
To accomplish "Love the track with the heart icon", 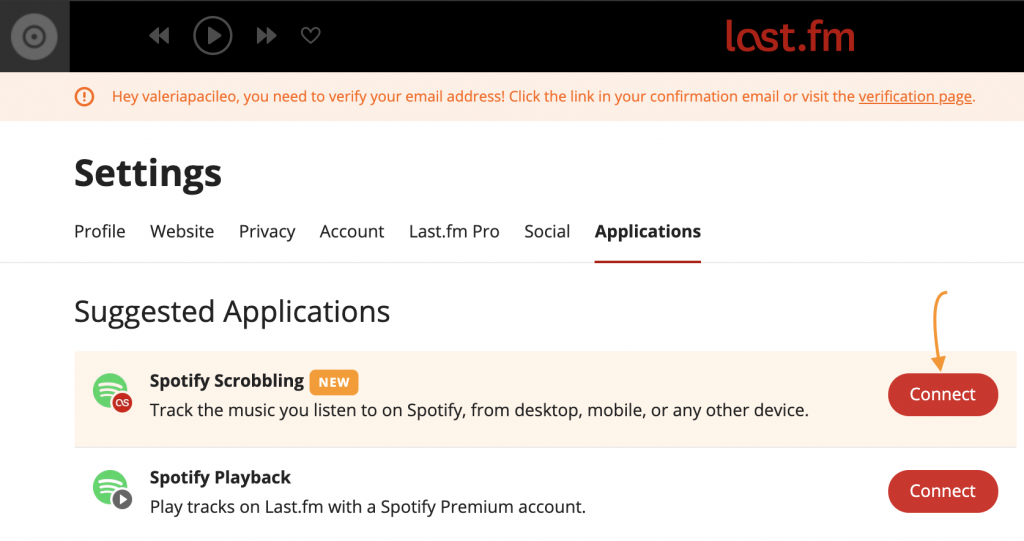I will pyautogui.click(x=311, y=35).
